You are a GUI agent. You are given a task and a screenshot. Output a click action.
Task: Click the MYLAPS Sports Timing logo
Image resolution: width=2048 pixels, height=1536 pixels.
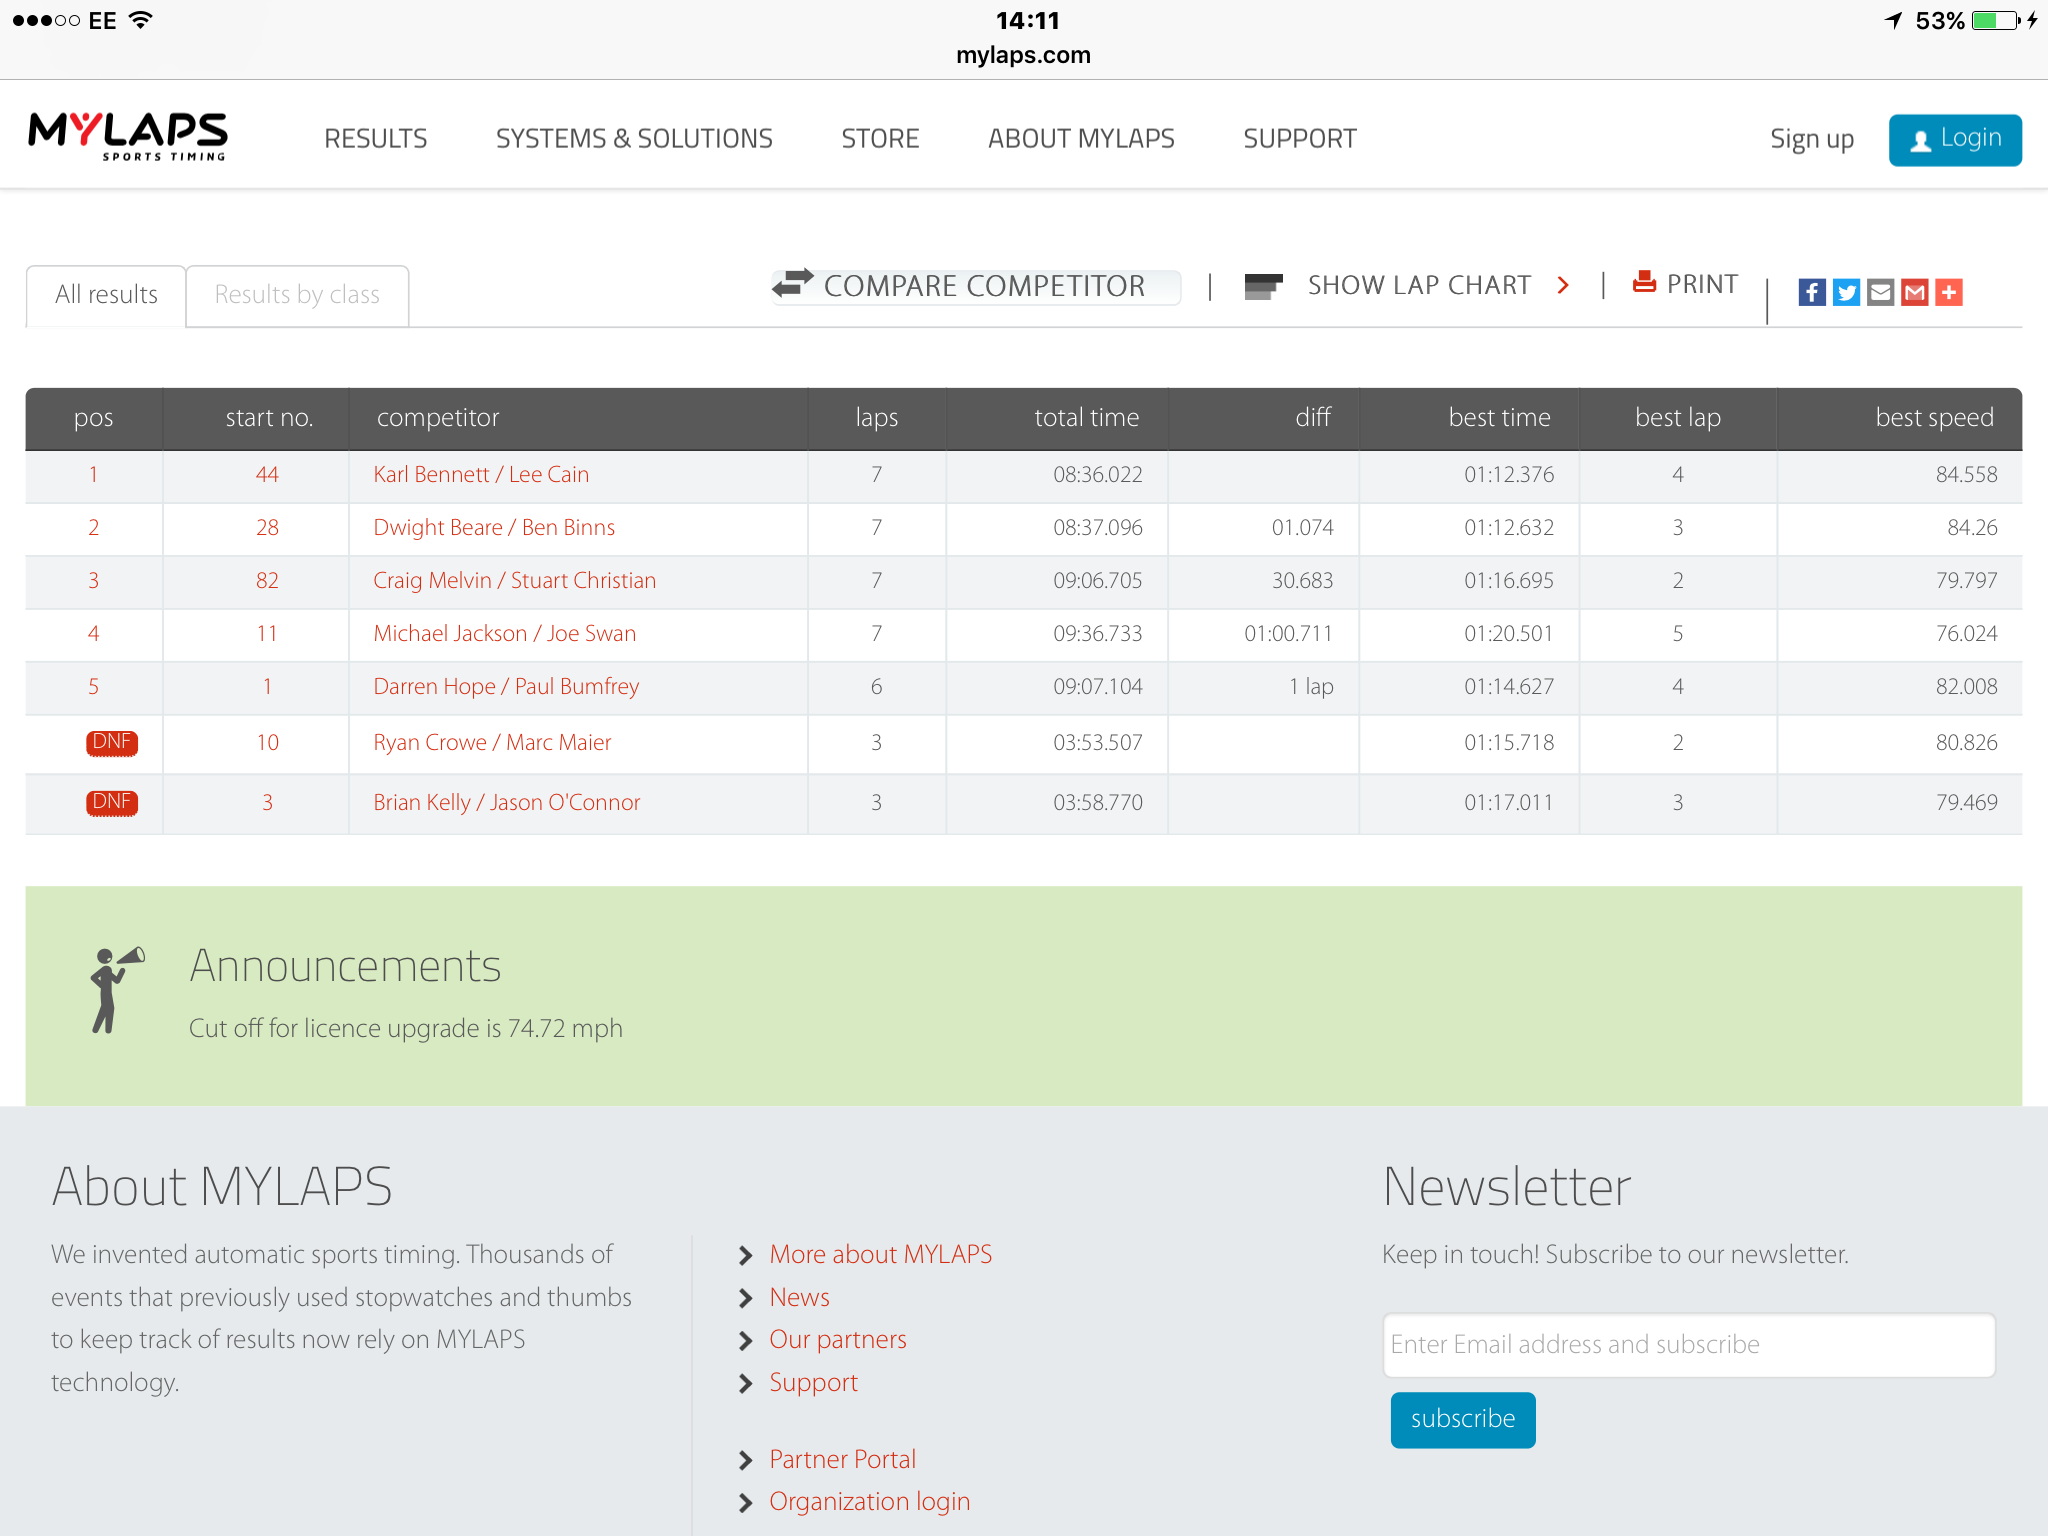(x=128, y=137)
